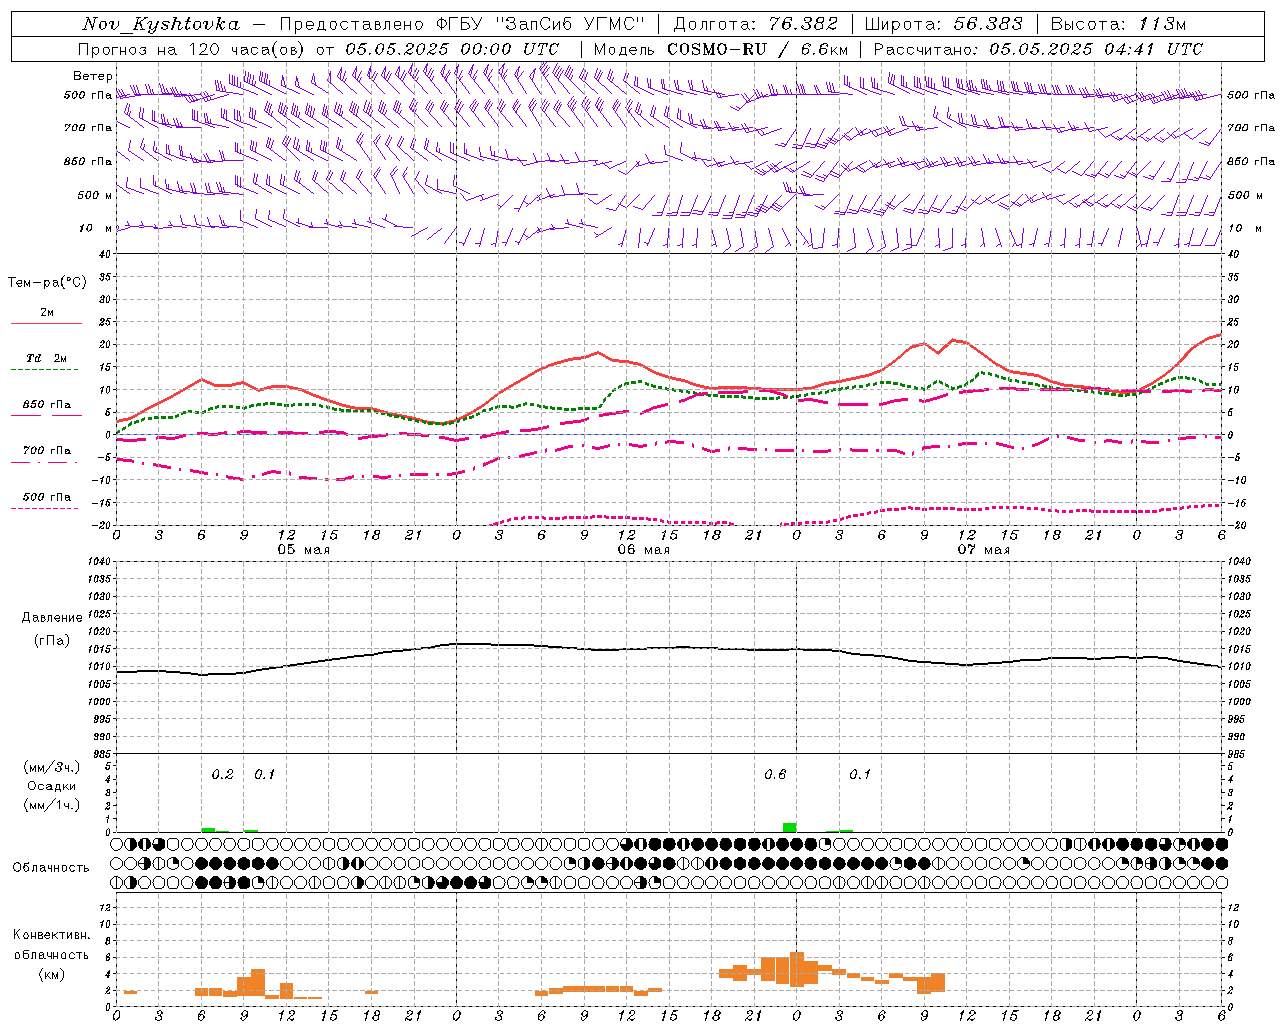This screenshot has width=1280, height=1024.
Task: Click the '0.2' precipitation amount value
Action: click(x=222, y=775)
